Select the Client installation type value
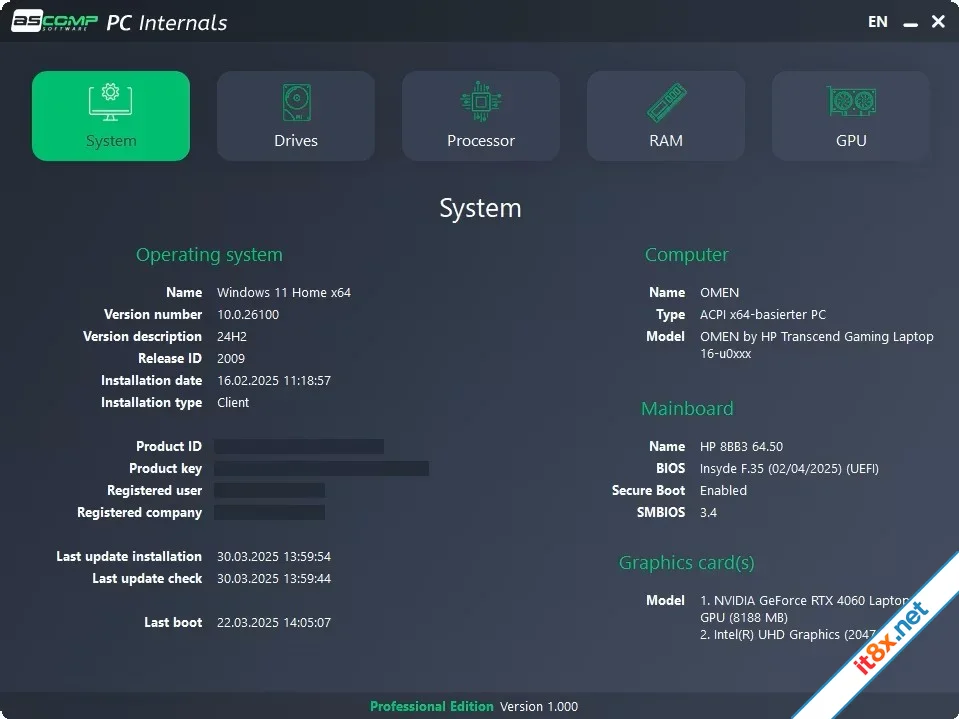The width and height of the screenshot is (959, 719). (x=233, y=402)
